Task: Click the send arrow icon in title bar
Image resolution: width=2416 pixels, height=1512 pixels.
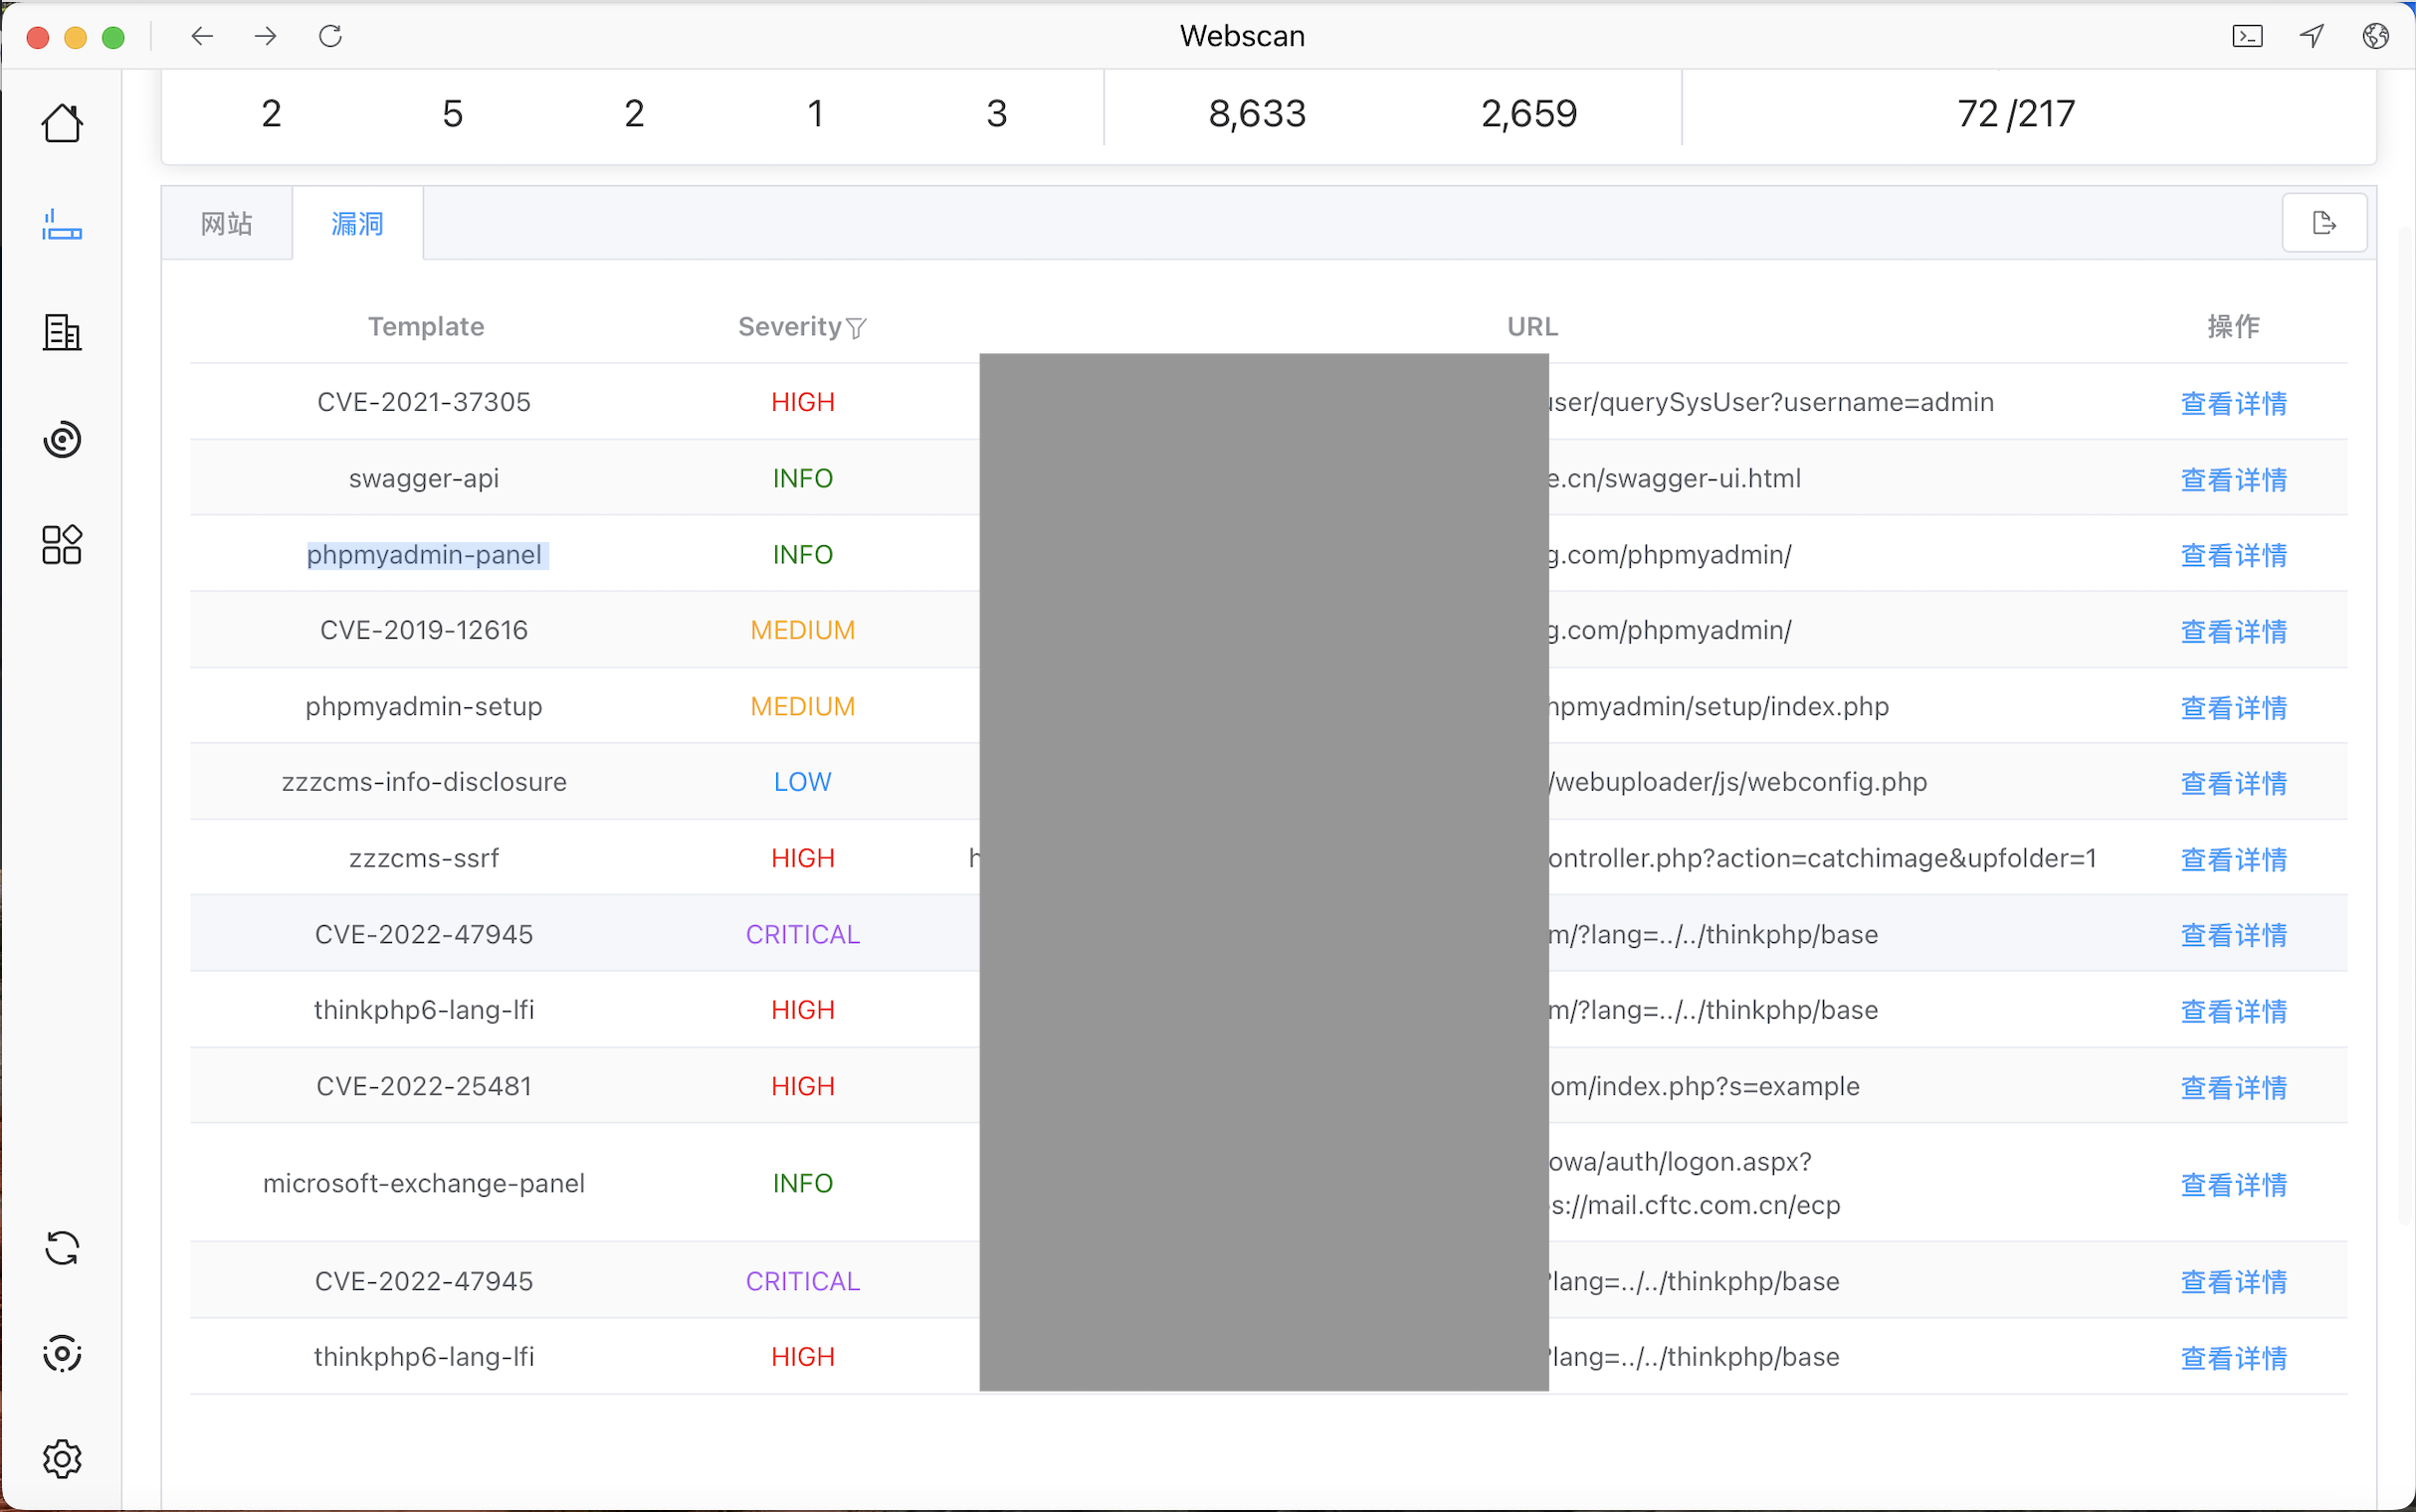Action: [x=2312, y=37]
